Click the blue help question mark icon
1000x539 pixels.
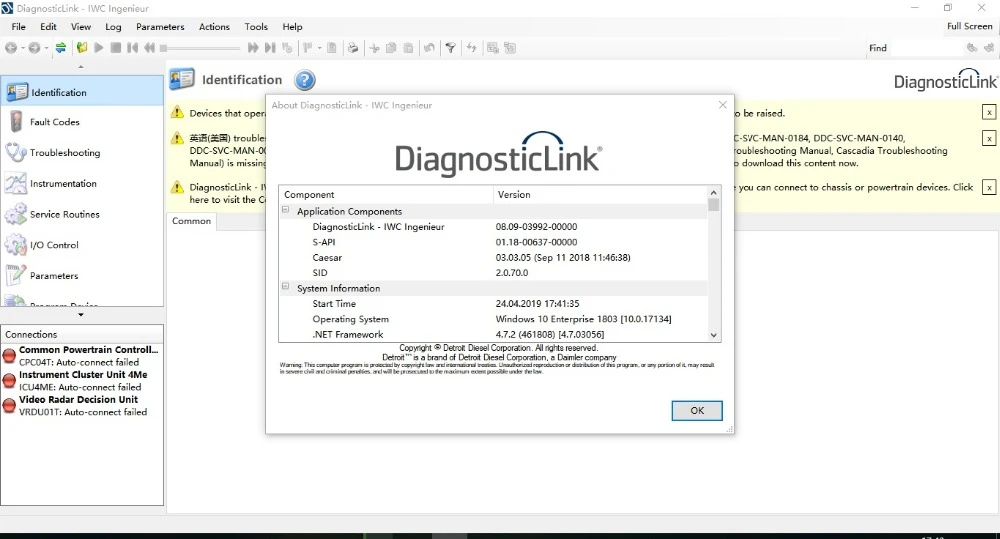pyautogui.click(x=305, y=80)
